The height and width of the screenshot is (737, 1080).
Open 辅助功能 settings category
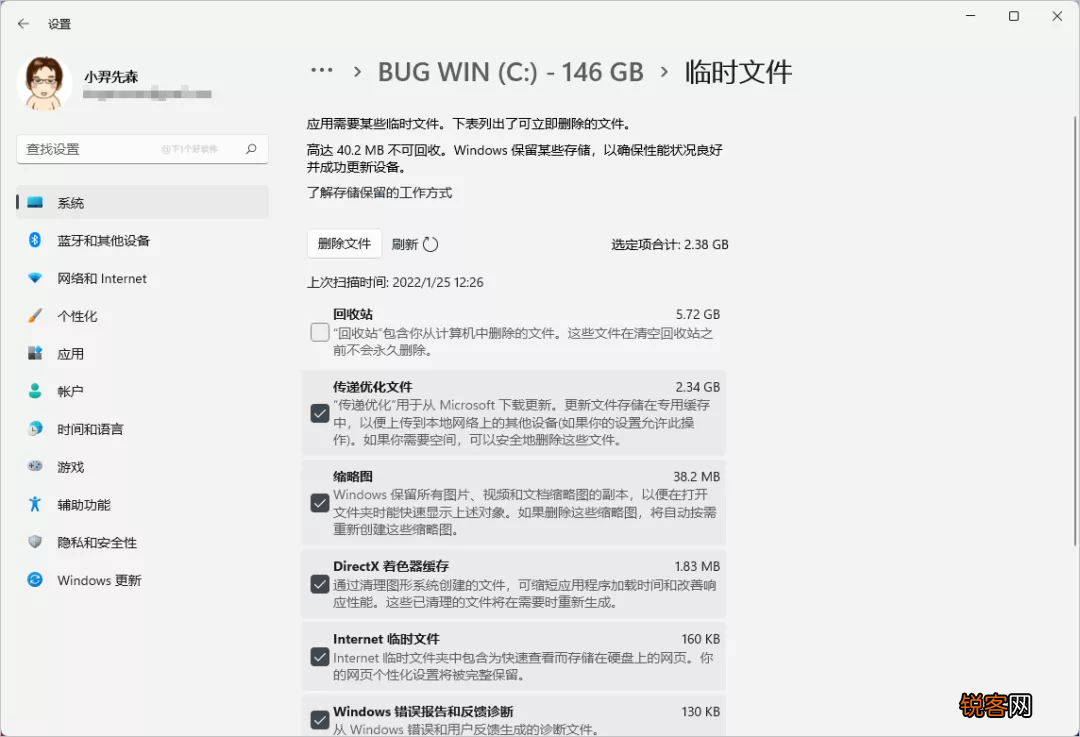pyautogui.click(x=143, y=505)
